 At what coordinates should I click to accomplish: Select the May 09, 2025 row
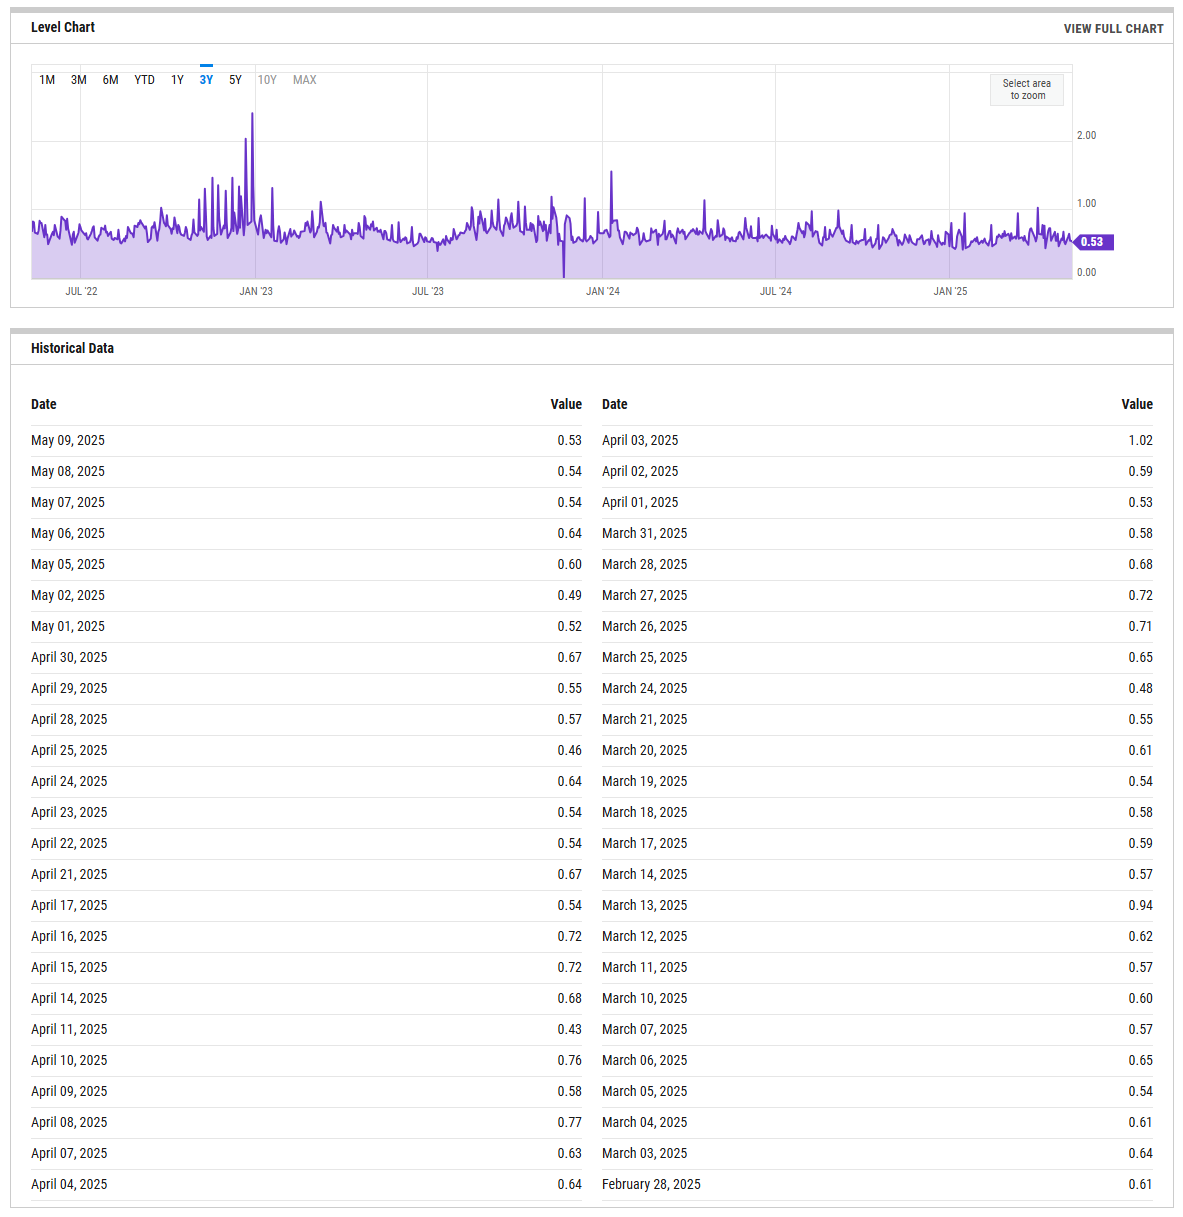pyautogui.click(x=306, y=441)
